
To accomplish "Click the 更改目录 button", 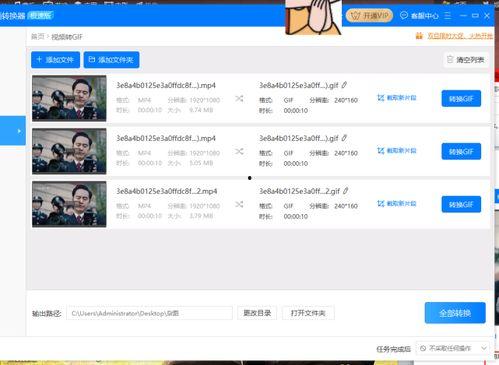I will pyautogui.click(x=257, y=313).
